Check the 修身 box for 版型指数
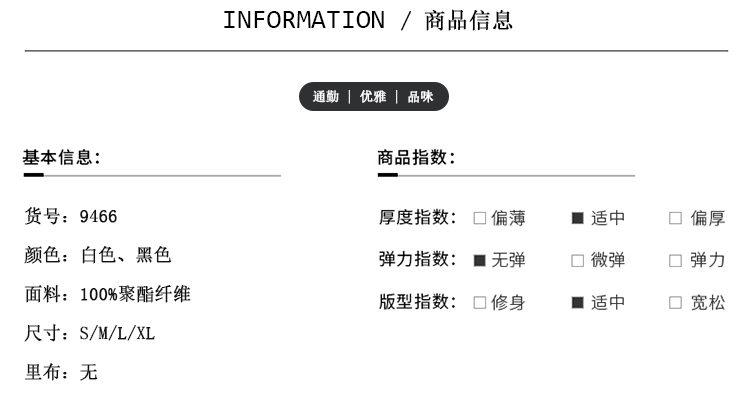 pos(479,302)
